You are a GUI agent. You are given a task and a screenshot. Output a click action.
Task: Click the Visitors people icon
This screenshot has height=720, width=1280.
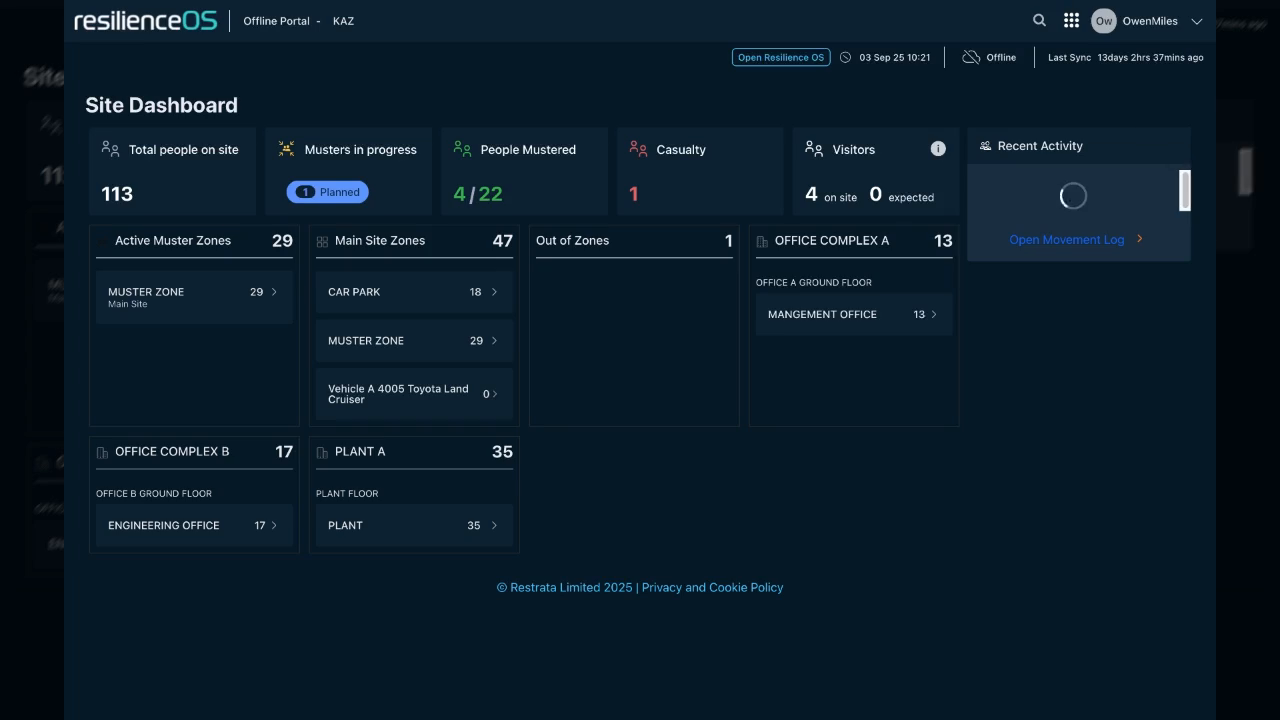814,149
